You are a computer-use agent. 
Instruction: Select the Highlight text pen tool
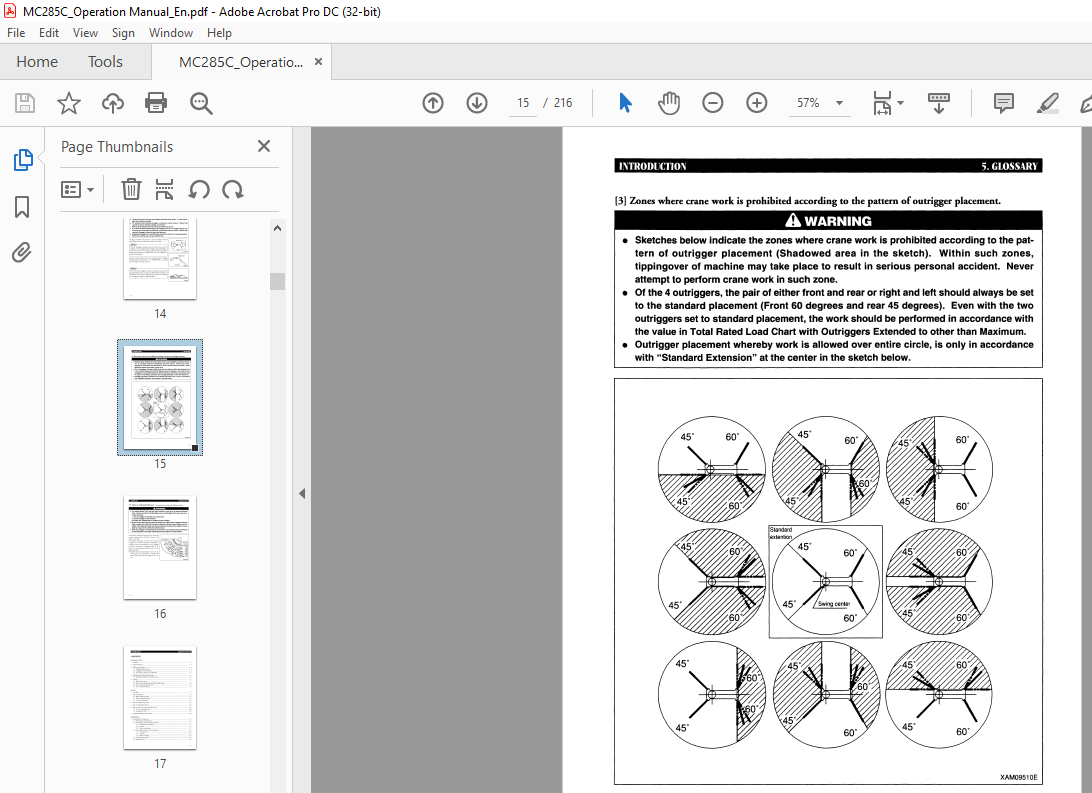pyautogui.click(x=1047, y=103)
